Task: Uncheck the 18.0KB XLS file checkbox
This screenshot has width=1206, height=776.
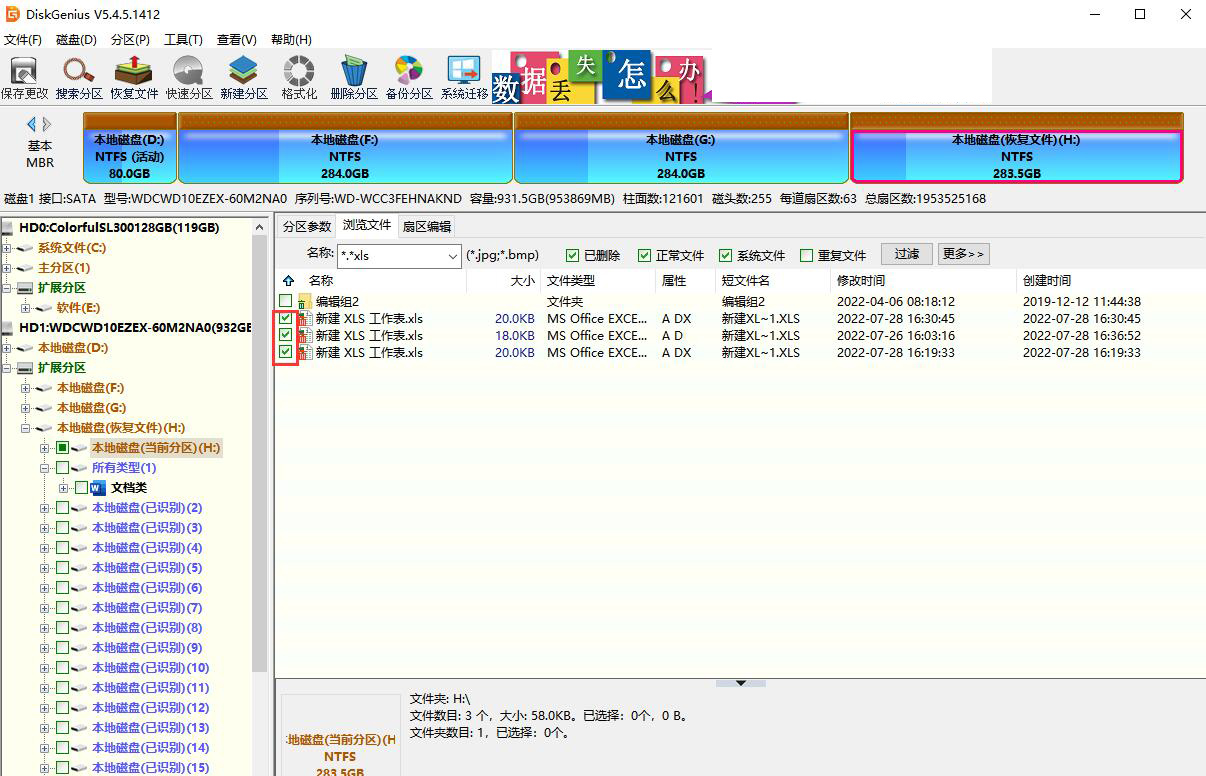Action: click(x=286, y=336)
